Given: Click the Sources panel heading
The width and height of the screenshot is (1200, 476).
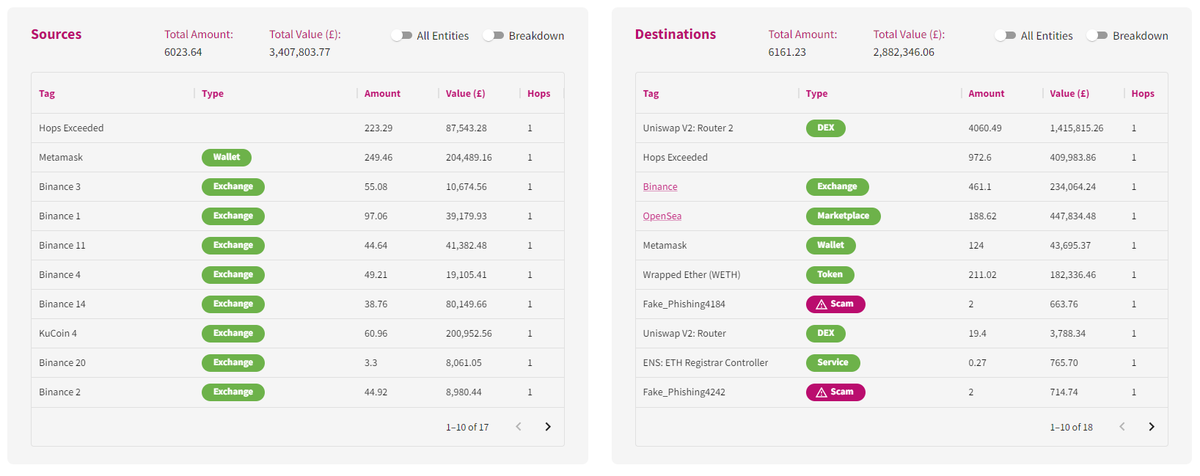Looking at the screenshot, I should 57,34.
